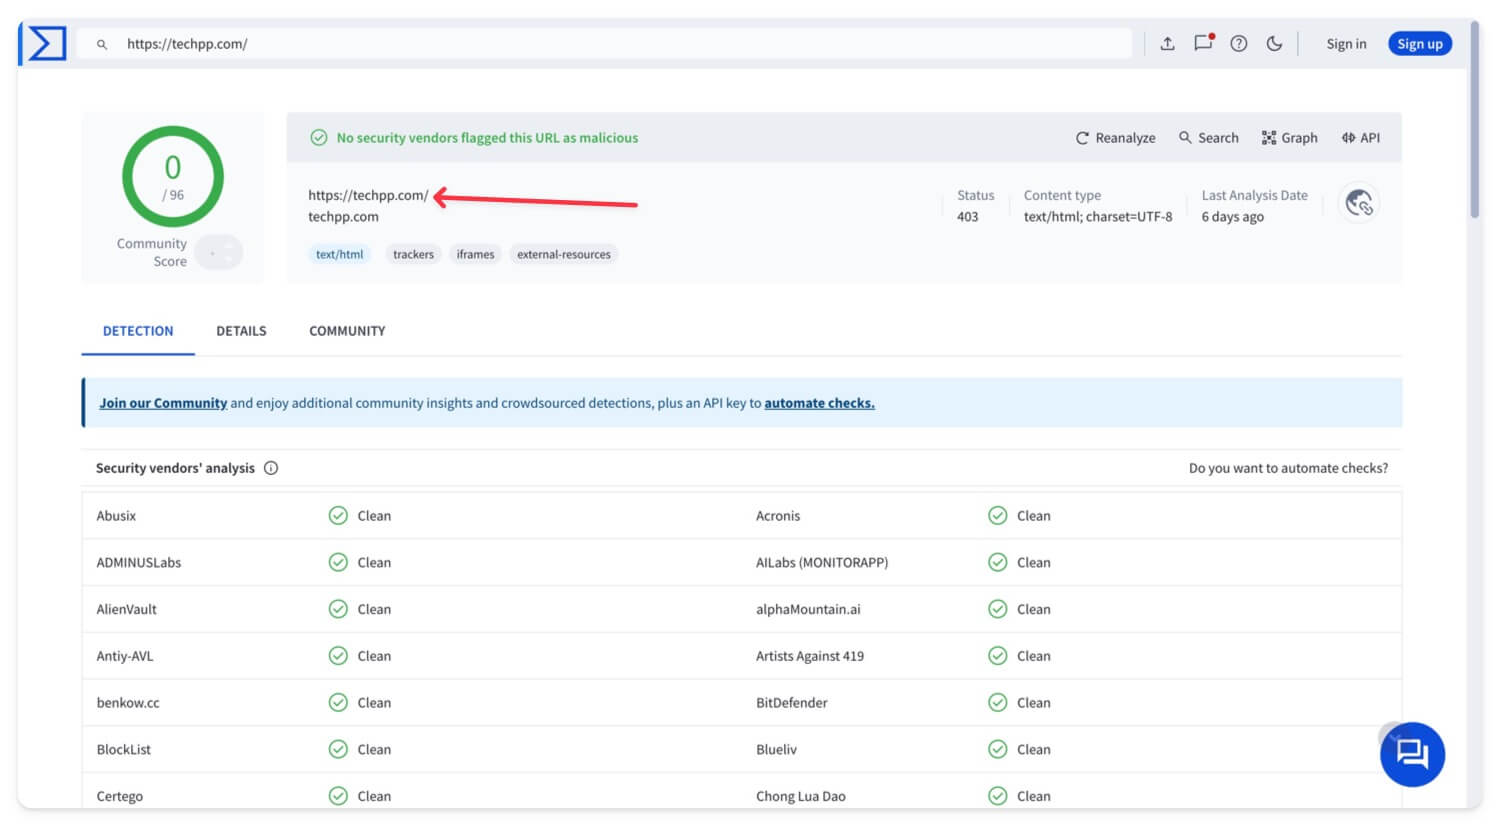Follow the Join our Community link

(x=163, y=403)
